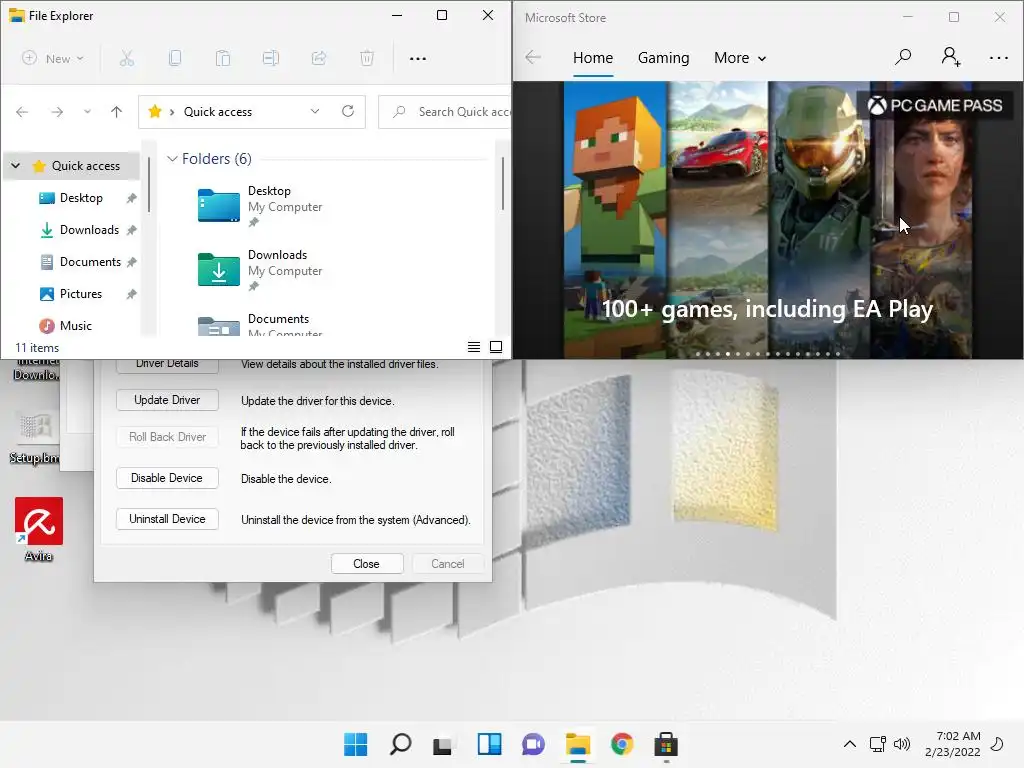Collapse the Folders (6) group
Viewport: 1024px width, 768px height.
click(172, 159)
